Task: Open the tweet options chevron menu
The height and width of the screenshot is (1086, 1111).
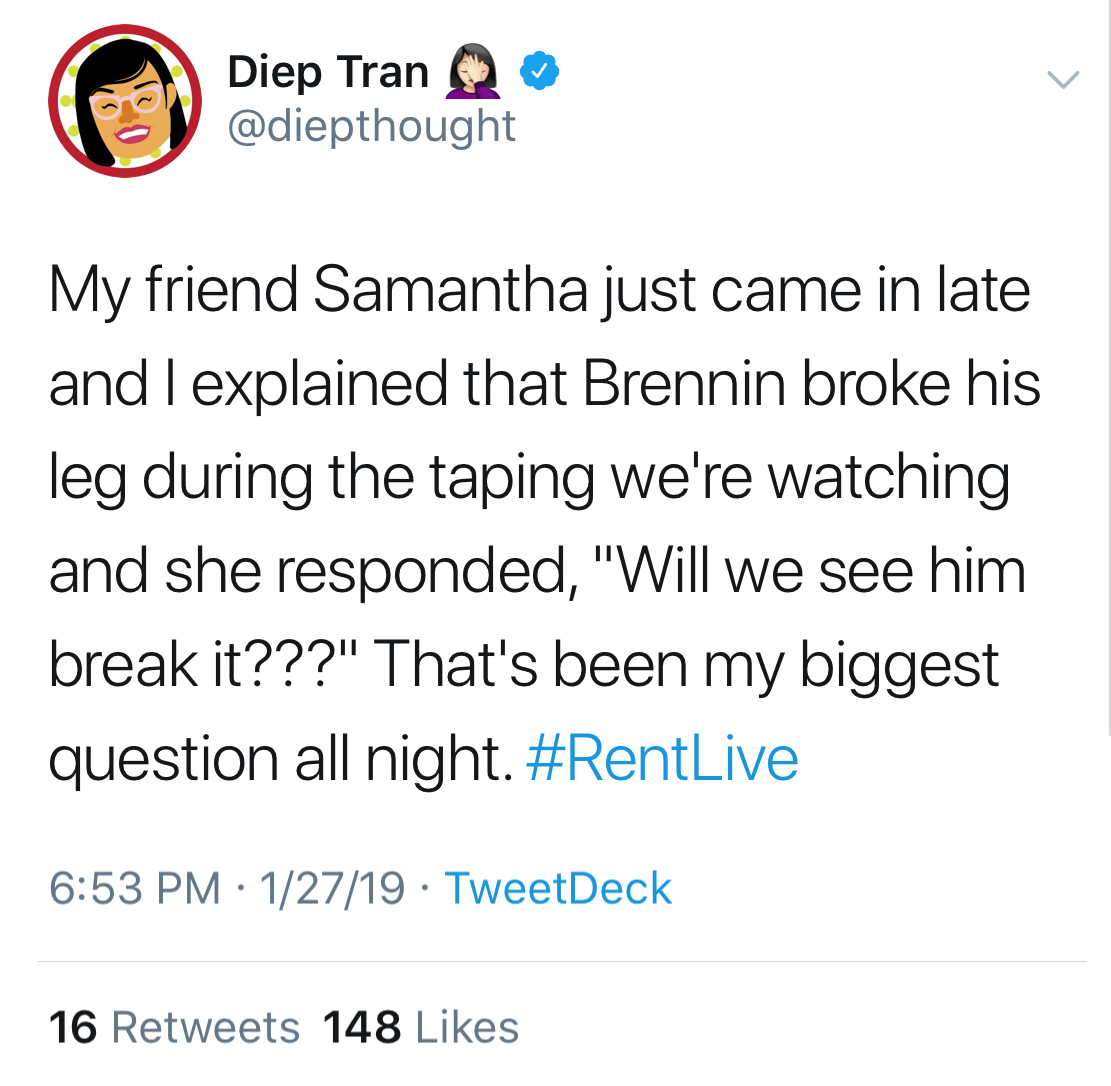Action: tap(1063, 78)
